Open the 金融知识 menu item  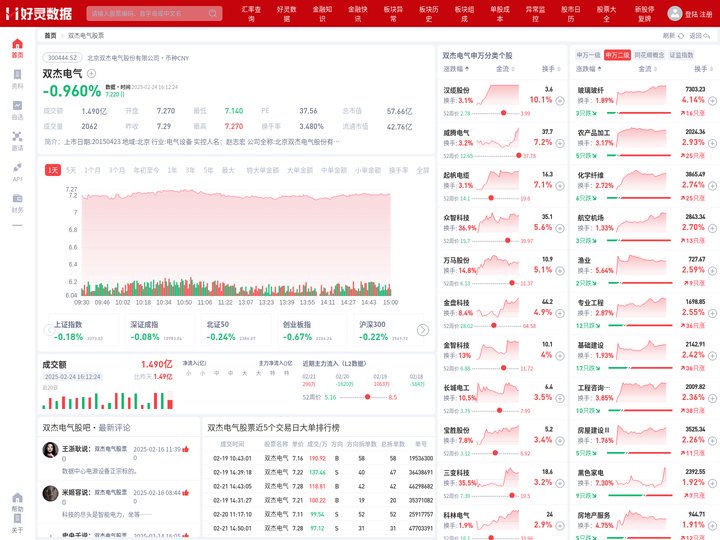pyautogui.click(x=322, y=14)
